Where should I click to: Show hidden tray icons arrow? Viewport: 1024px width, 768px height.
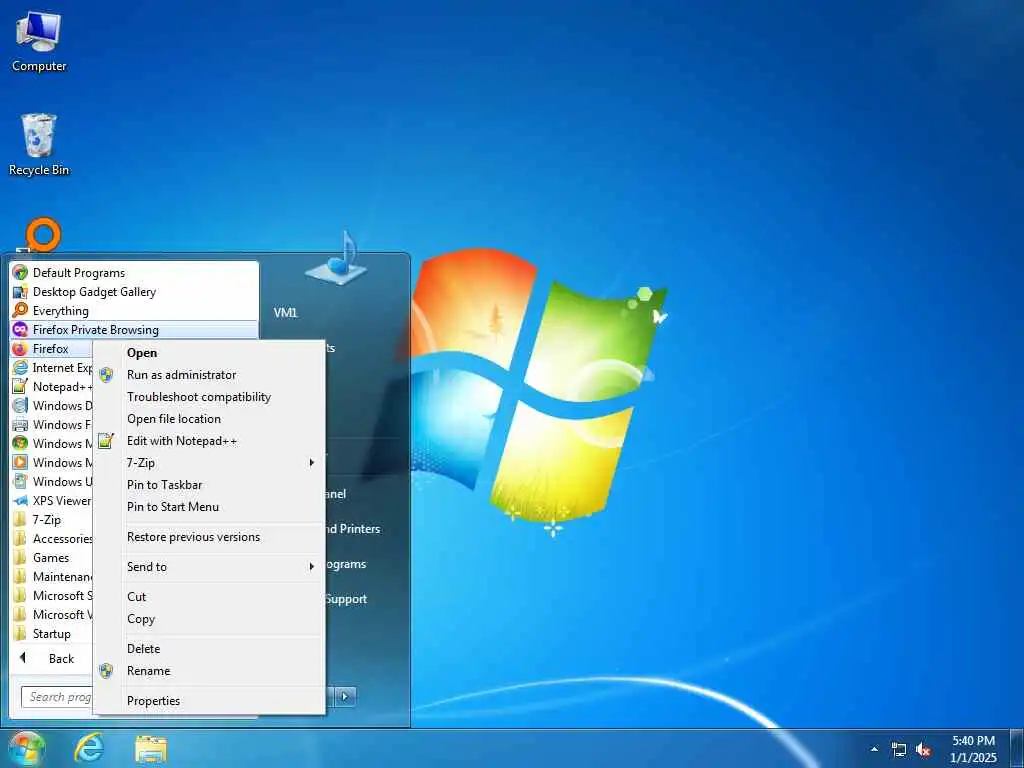874,750
